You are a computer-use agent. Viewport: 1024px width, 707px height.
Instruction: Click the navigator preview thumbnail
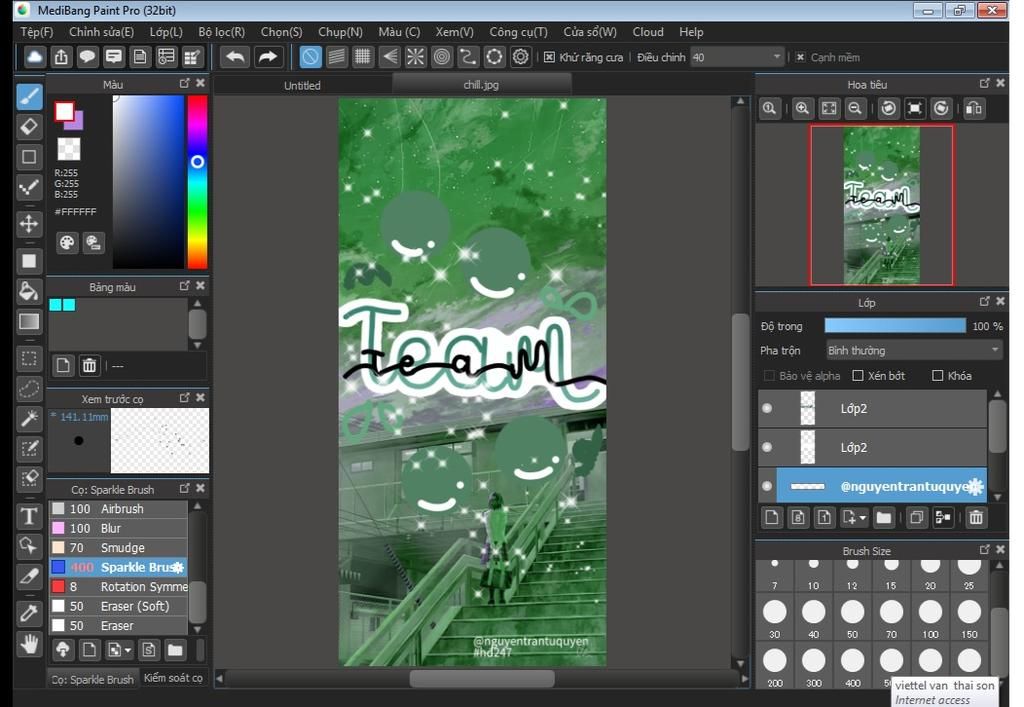tap(882, 206)
